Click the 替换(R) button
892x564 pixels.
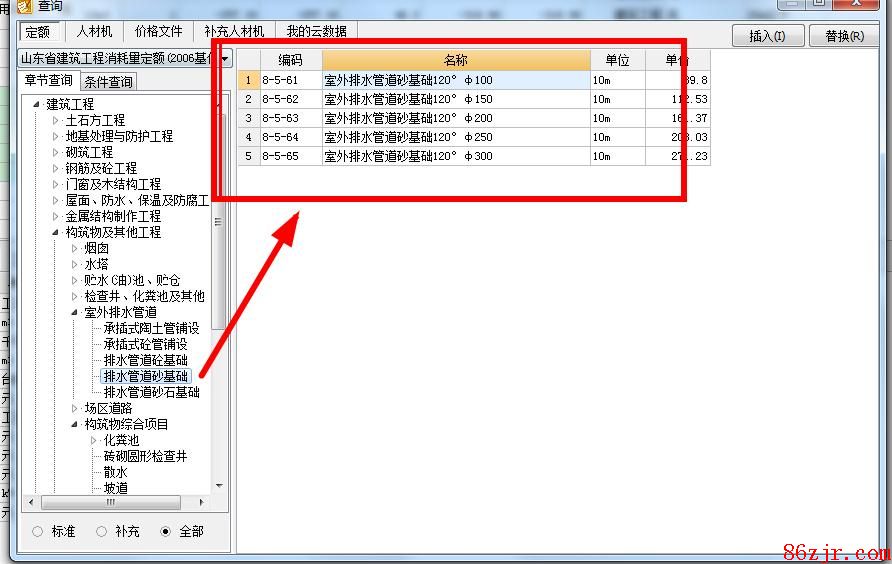(x=844, y=36)
